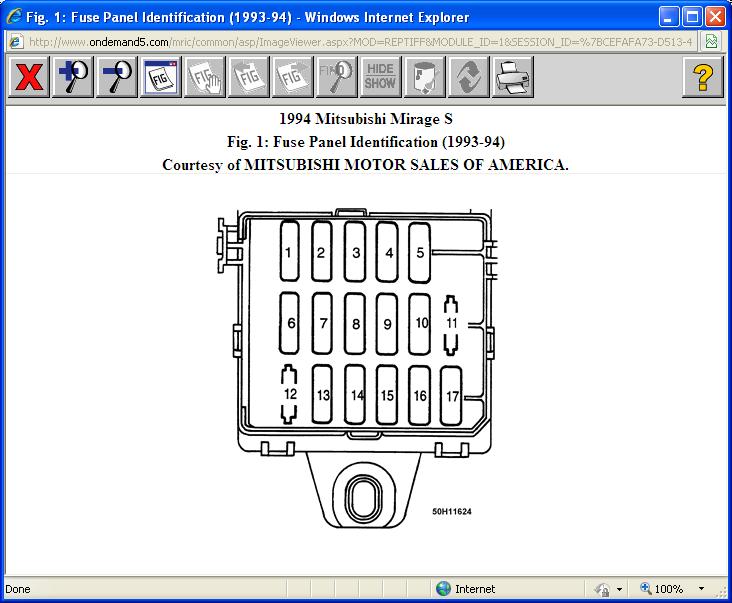This screenshot has width=732, height=603.
Task: Click the '1994 Mitsubishi Mirage S' heading
Action: coord(366,119)
